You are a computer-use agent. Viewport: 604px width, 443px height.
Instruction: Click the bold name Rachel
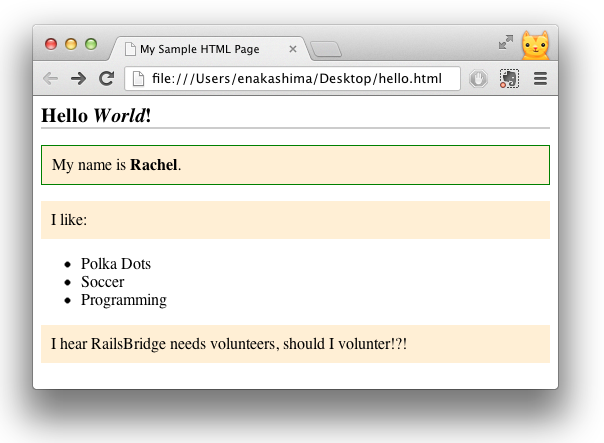154,165
